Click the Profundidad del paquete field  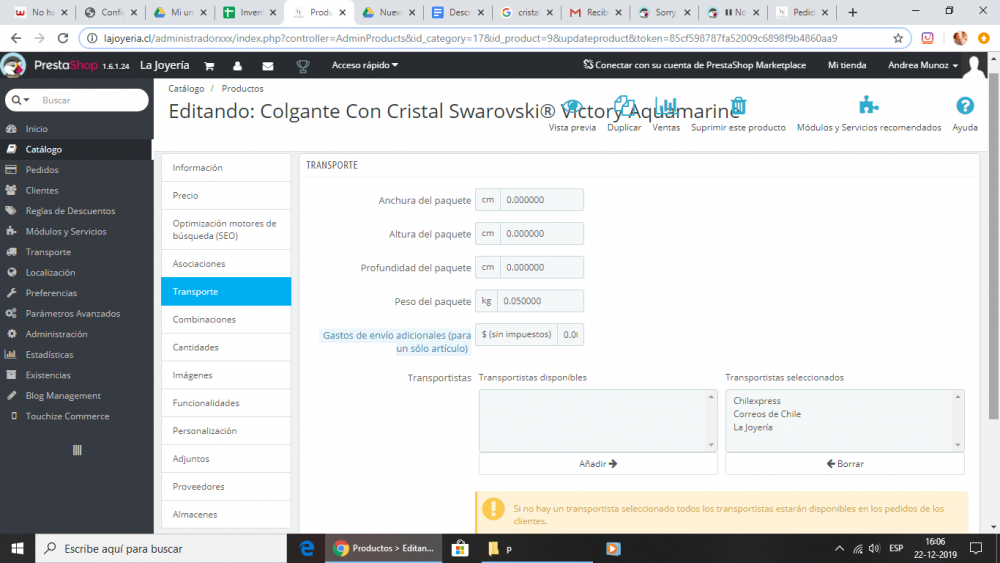coord(541,267)
